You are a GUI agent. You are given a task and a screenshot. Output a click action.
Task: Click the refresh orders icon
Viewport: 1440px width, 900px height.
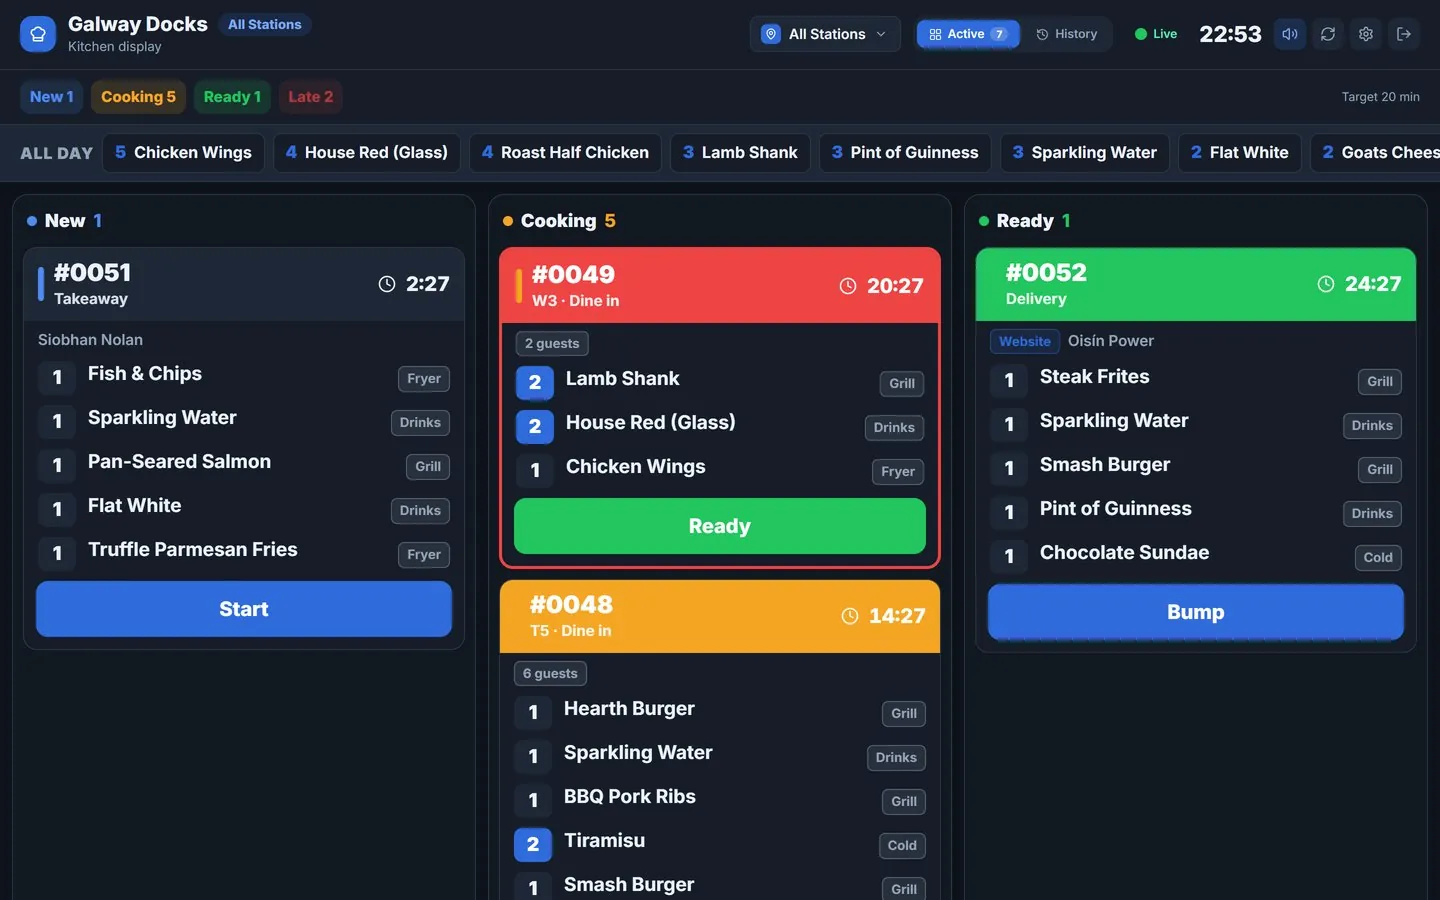coord(1328,34)
